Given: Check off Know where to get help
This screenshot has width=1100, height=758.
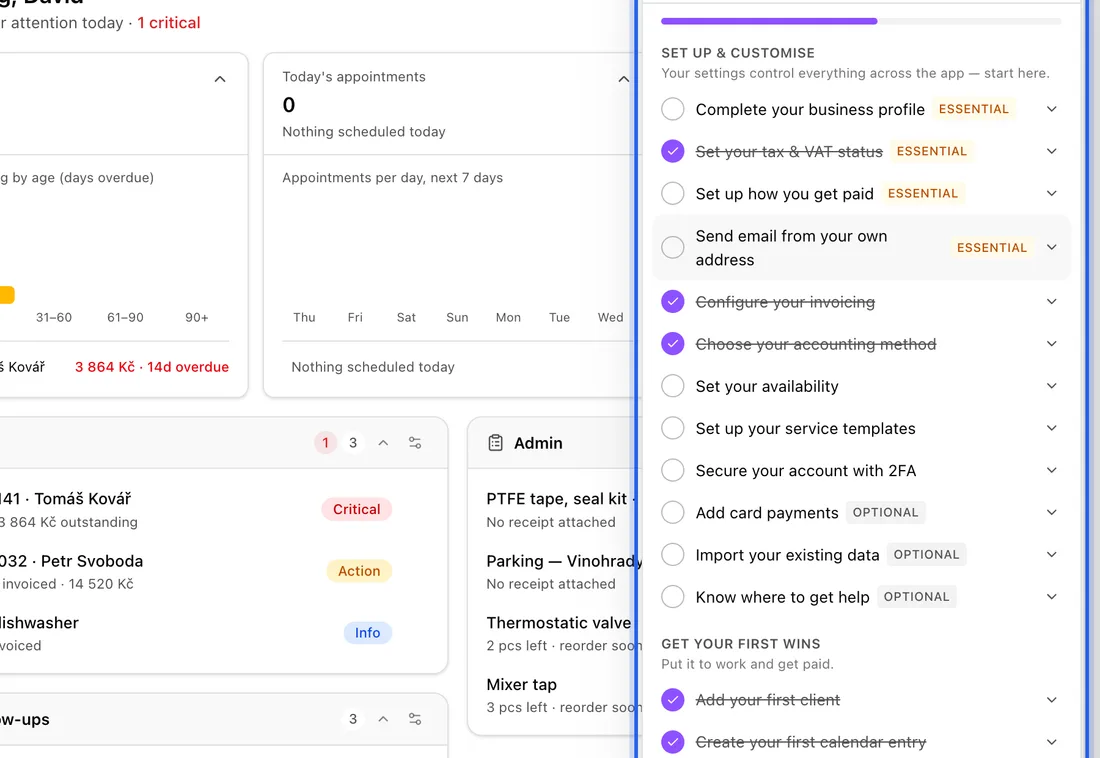Looking at the screenshot, I should click(x=673, y=597).
